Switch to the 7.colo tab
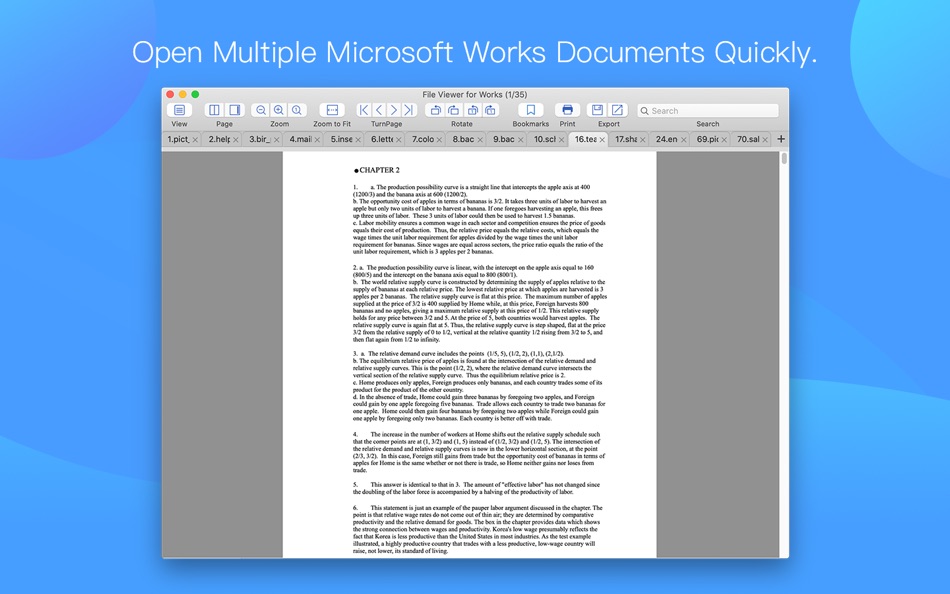 point(423,139)
